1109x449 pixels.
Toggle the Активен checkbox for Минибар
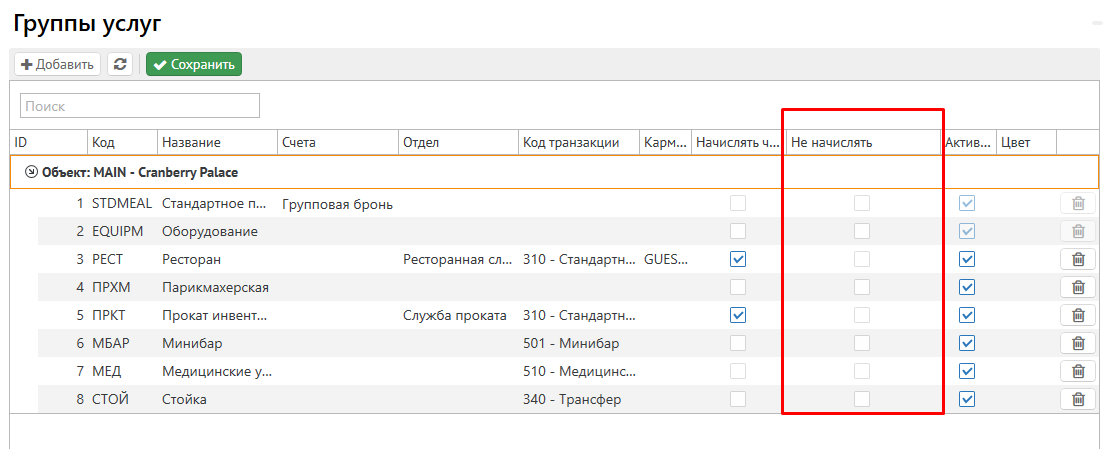click(x=967, y=343)
